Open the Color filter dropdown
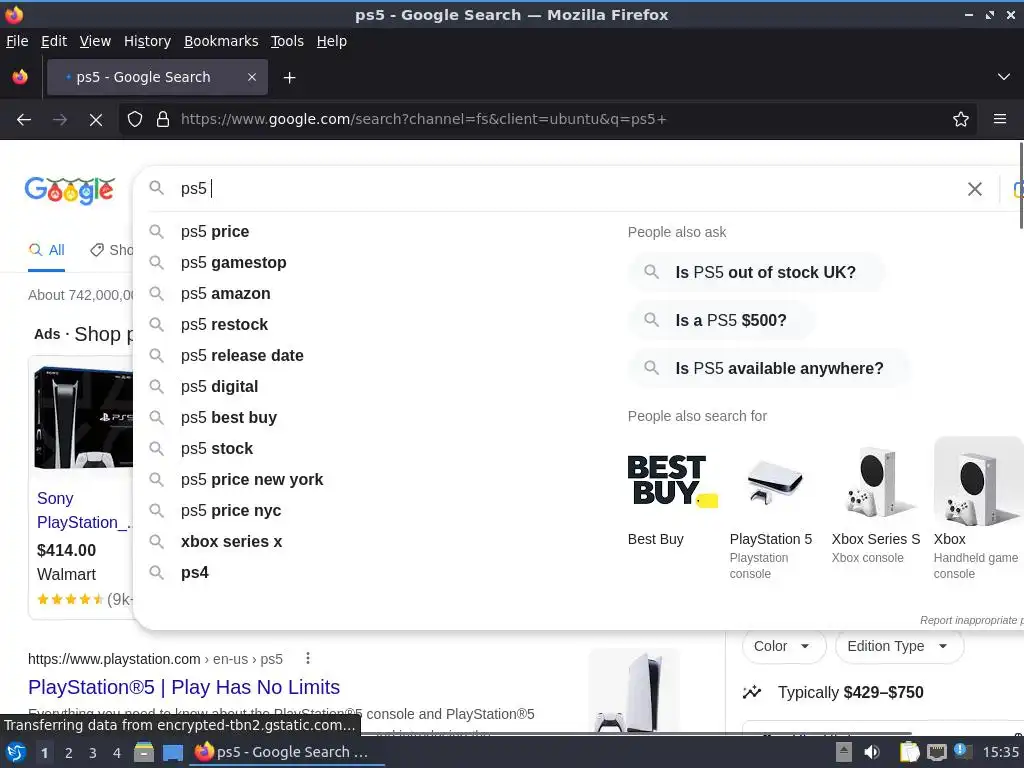1024x768 pixels. (784, 646)
